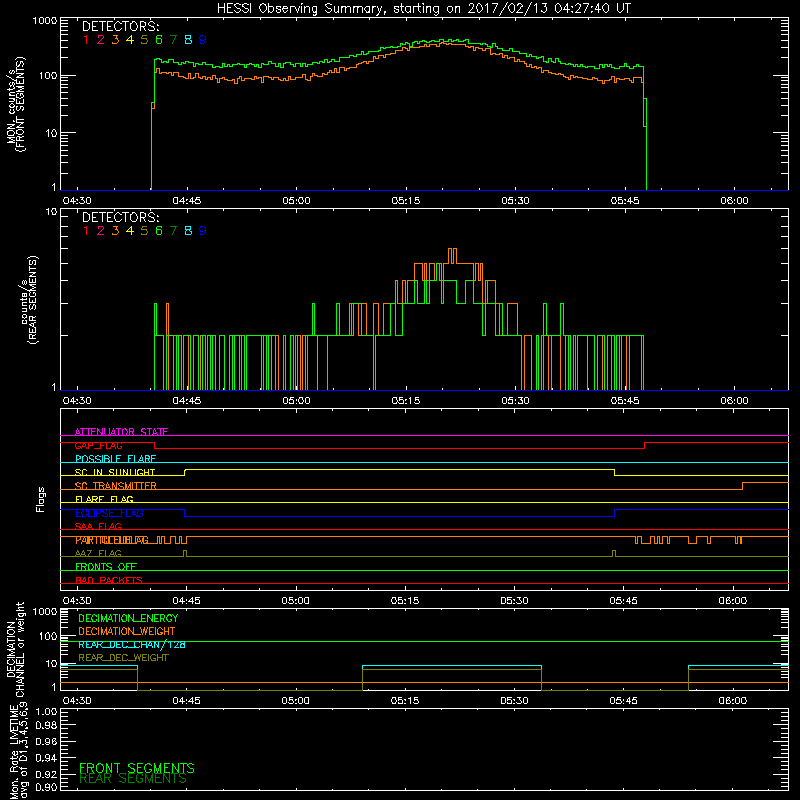Image resolution: width=800 pixels, height=800 pixels.
Task: Click the FRONT SEGMENTS livetime legend text
Action: (x=137, y=768)
